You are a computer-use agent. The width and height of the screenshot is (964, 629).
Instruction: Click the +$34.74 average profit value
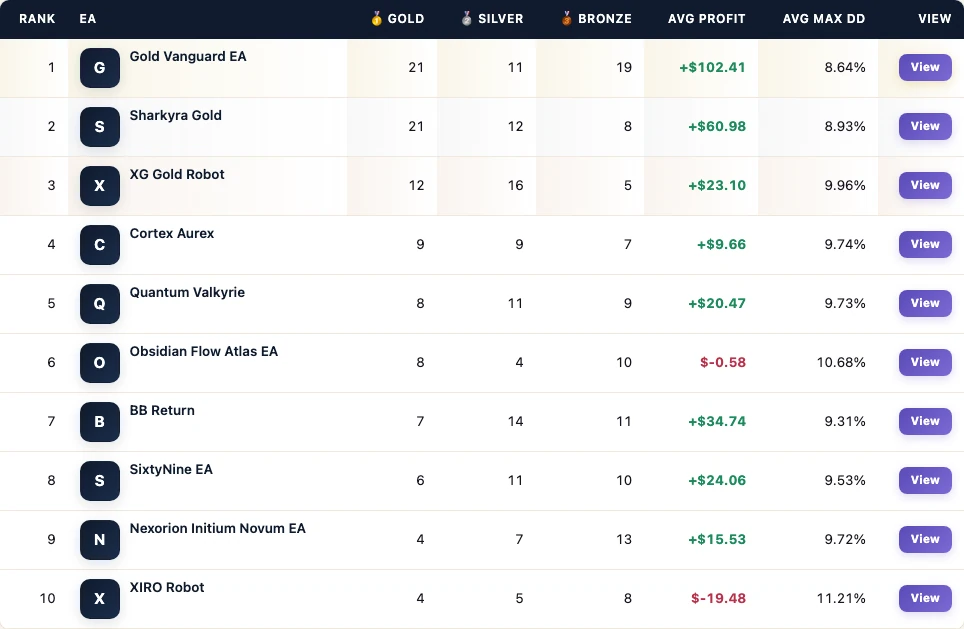(x=717, y=422)
